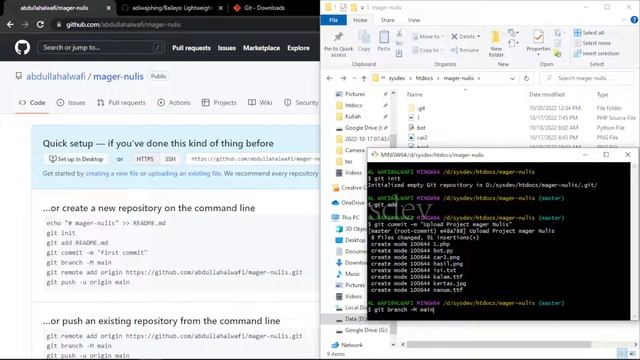Close the Baileys Lightweight browser tab

[x=220, y=8]
